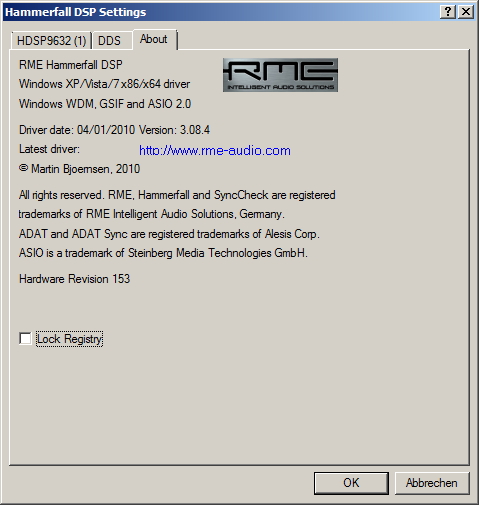The height and width of the screenshot is (505, 479).
Task: Open the rme-audio.com driver link
Action: coord(215,151)
